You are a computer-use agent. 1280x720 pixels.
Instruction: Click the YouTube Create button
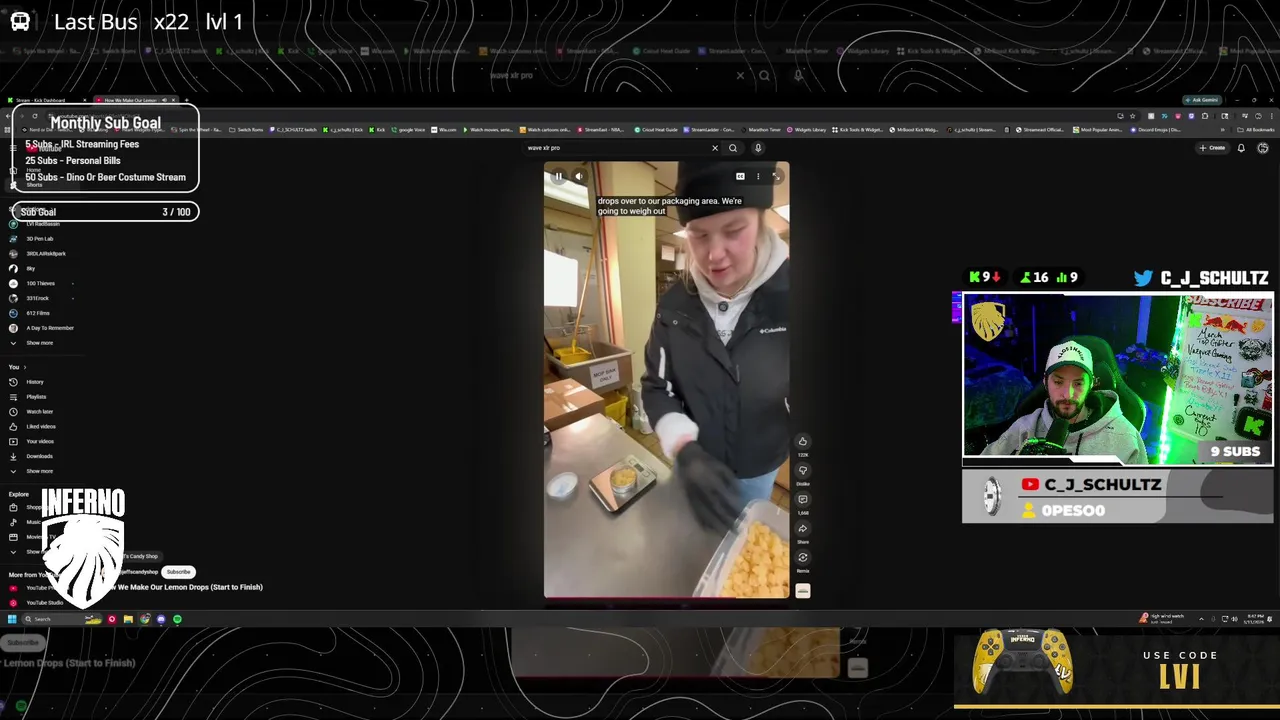point(1212,148)
